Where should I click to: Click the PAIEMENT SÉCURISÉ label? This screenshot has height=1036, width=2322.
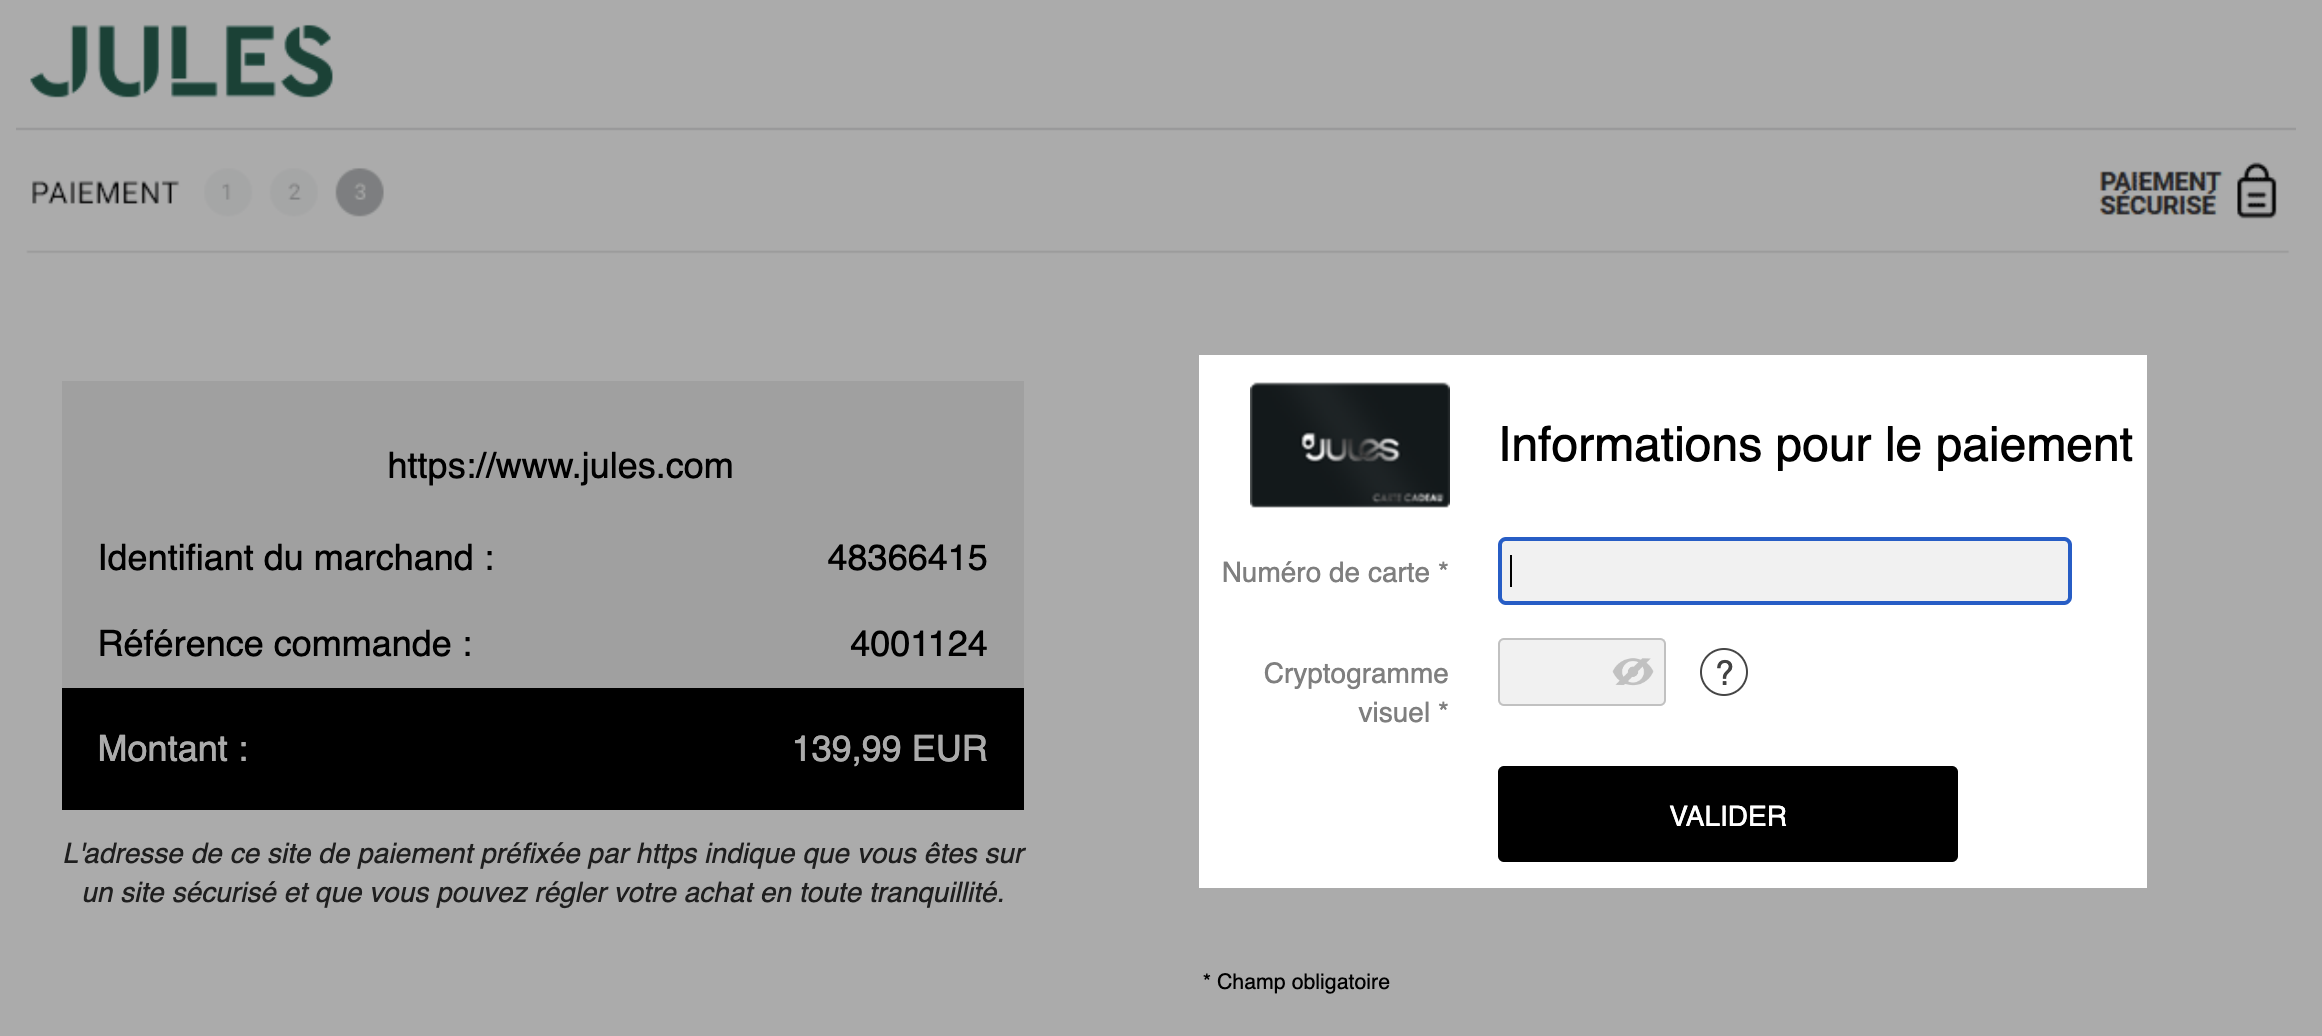(2158, 193)
